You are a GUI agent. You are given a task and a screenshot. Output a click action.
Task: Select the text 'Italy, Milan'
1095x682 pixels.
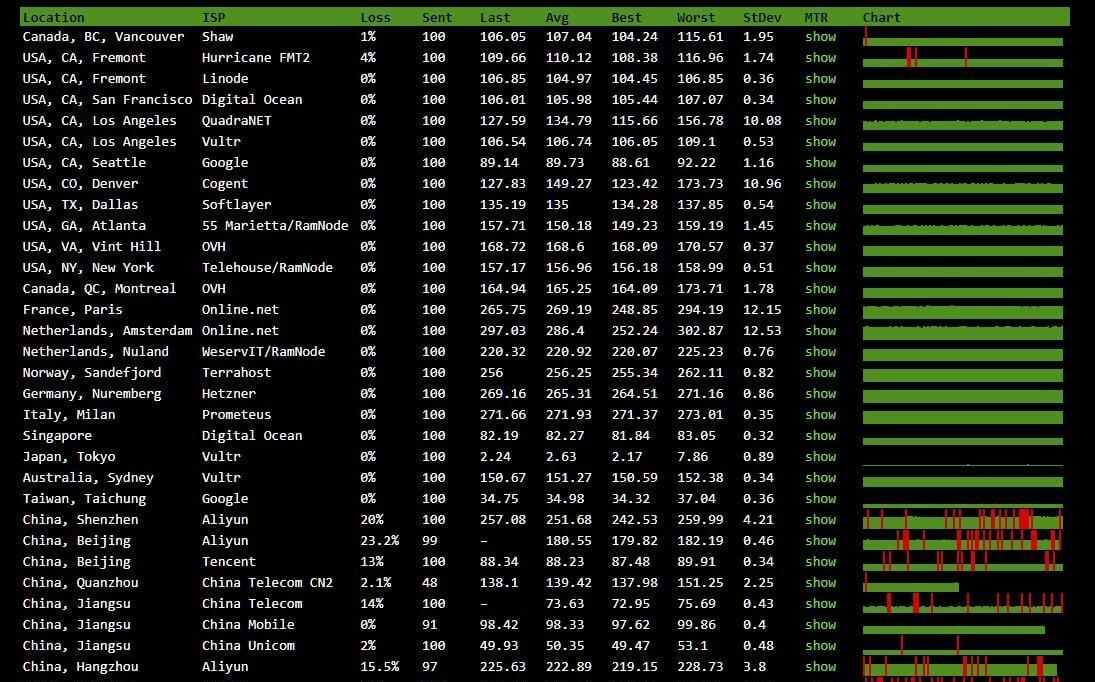click(68, 414)
